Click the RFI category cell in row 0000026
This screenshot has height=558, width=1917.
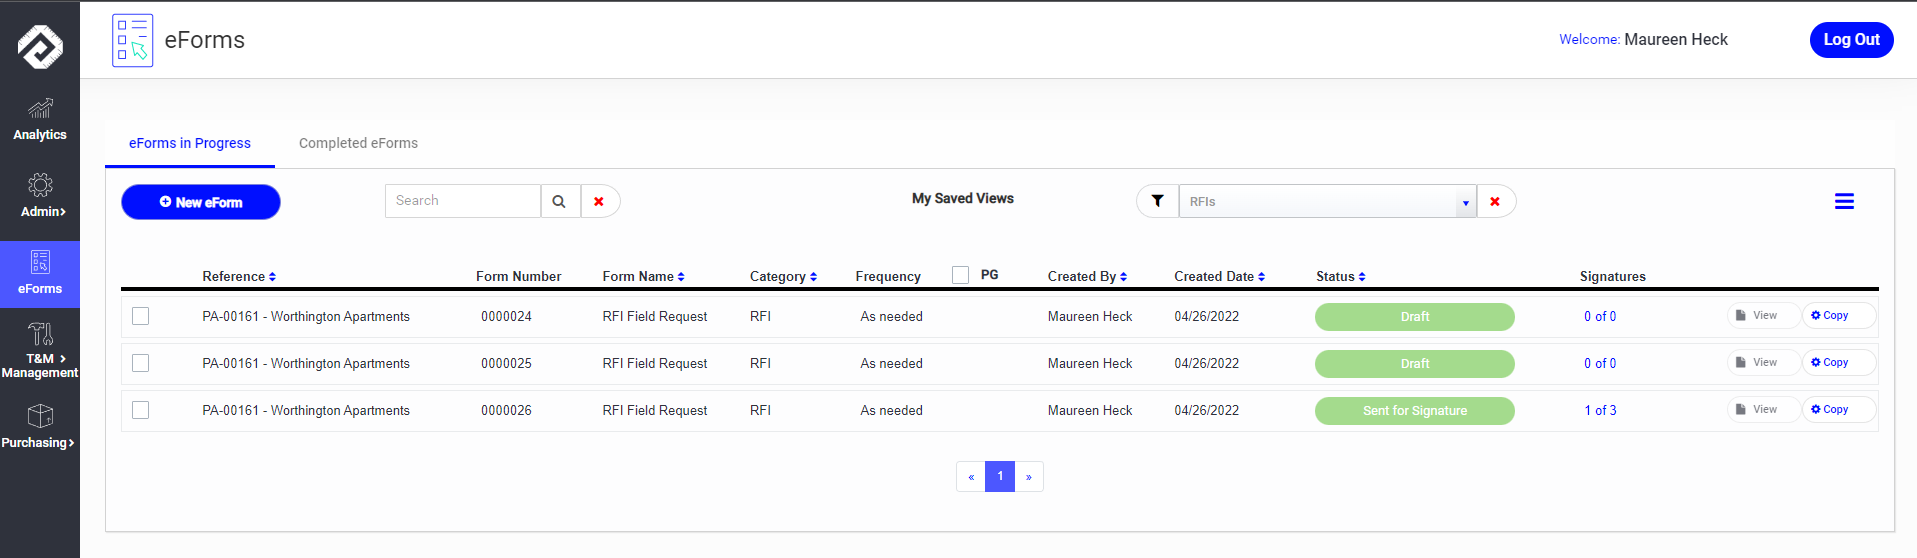click(761, 410)
